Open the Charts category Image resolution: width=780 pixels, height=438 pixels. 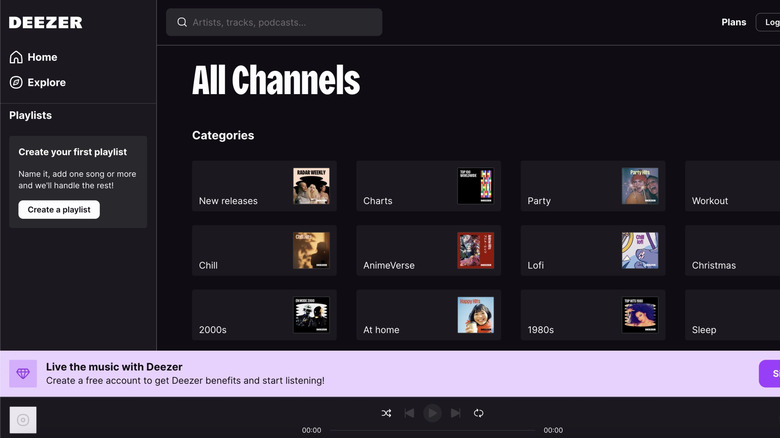click(x=428, y=186)
